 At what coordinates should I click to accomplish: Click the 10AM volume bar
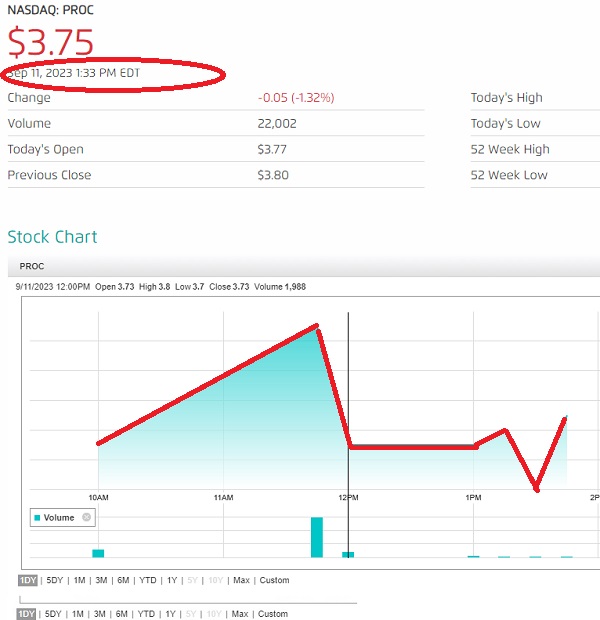pos(98,553)
